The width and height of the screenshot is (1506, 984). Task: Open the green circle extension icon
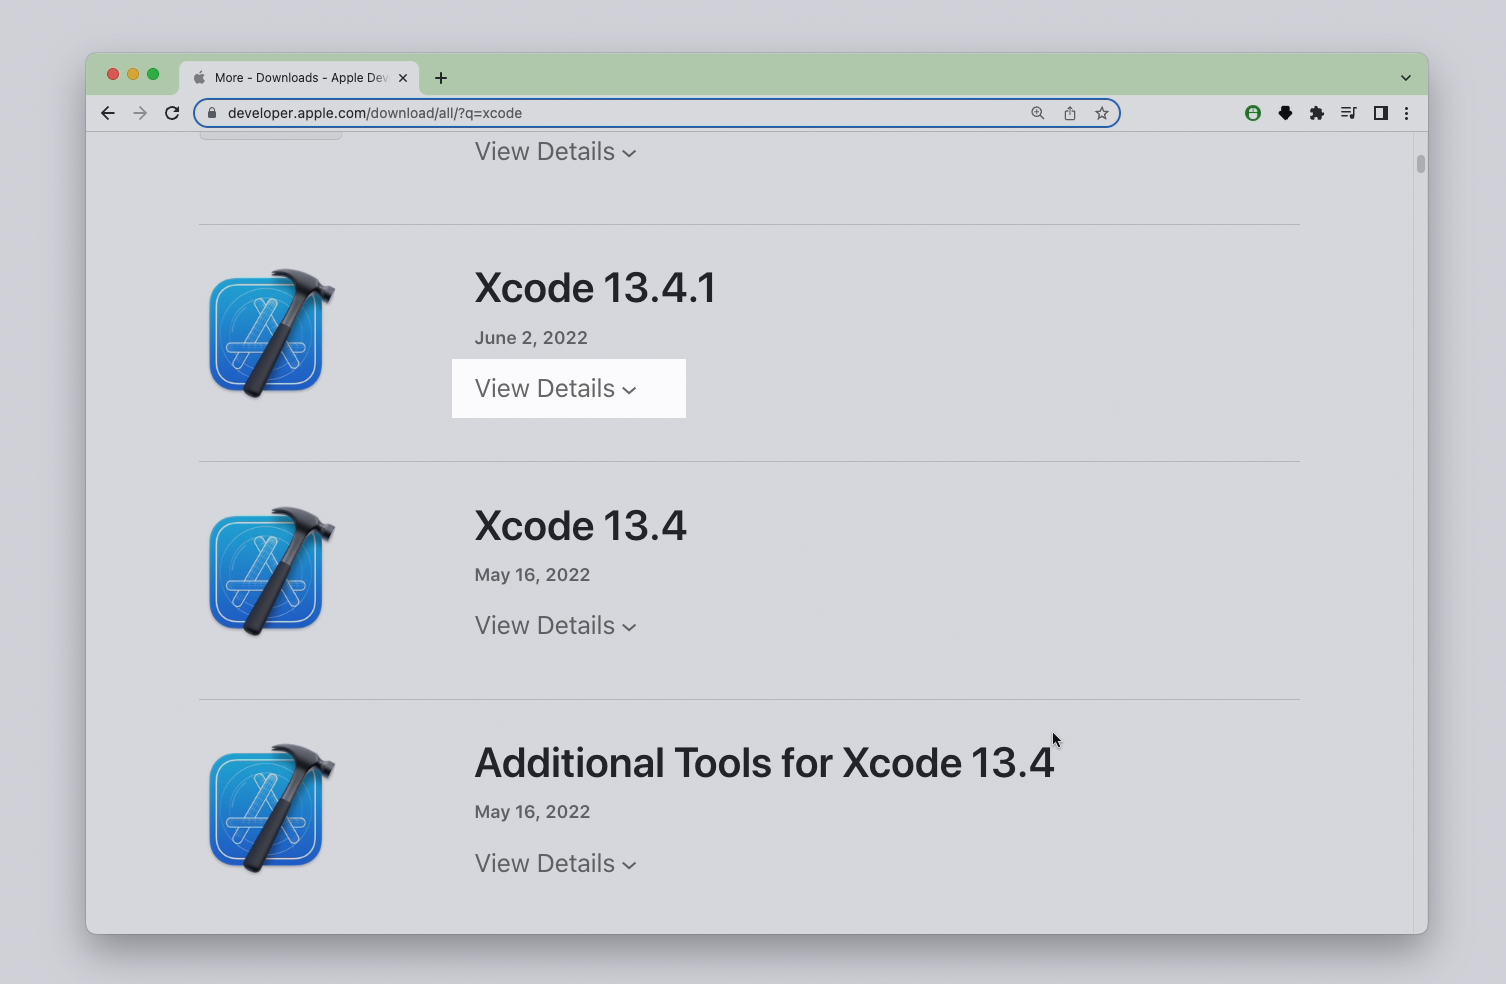(1253, 113)
